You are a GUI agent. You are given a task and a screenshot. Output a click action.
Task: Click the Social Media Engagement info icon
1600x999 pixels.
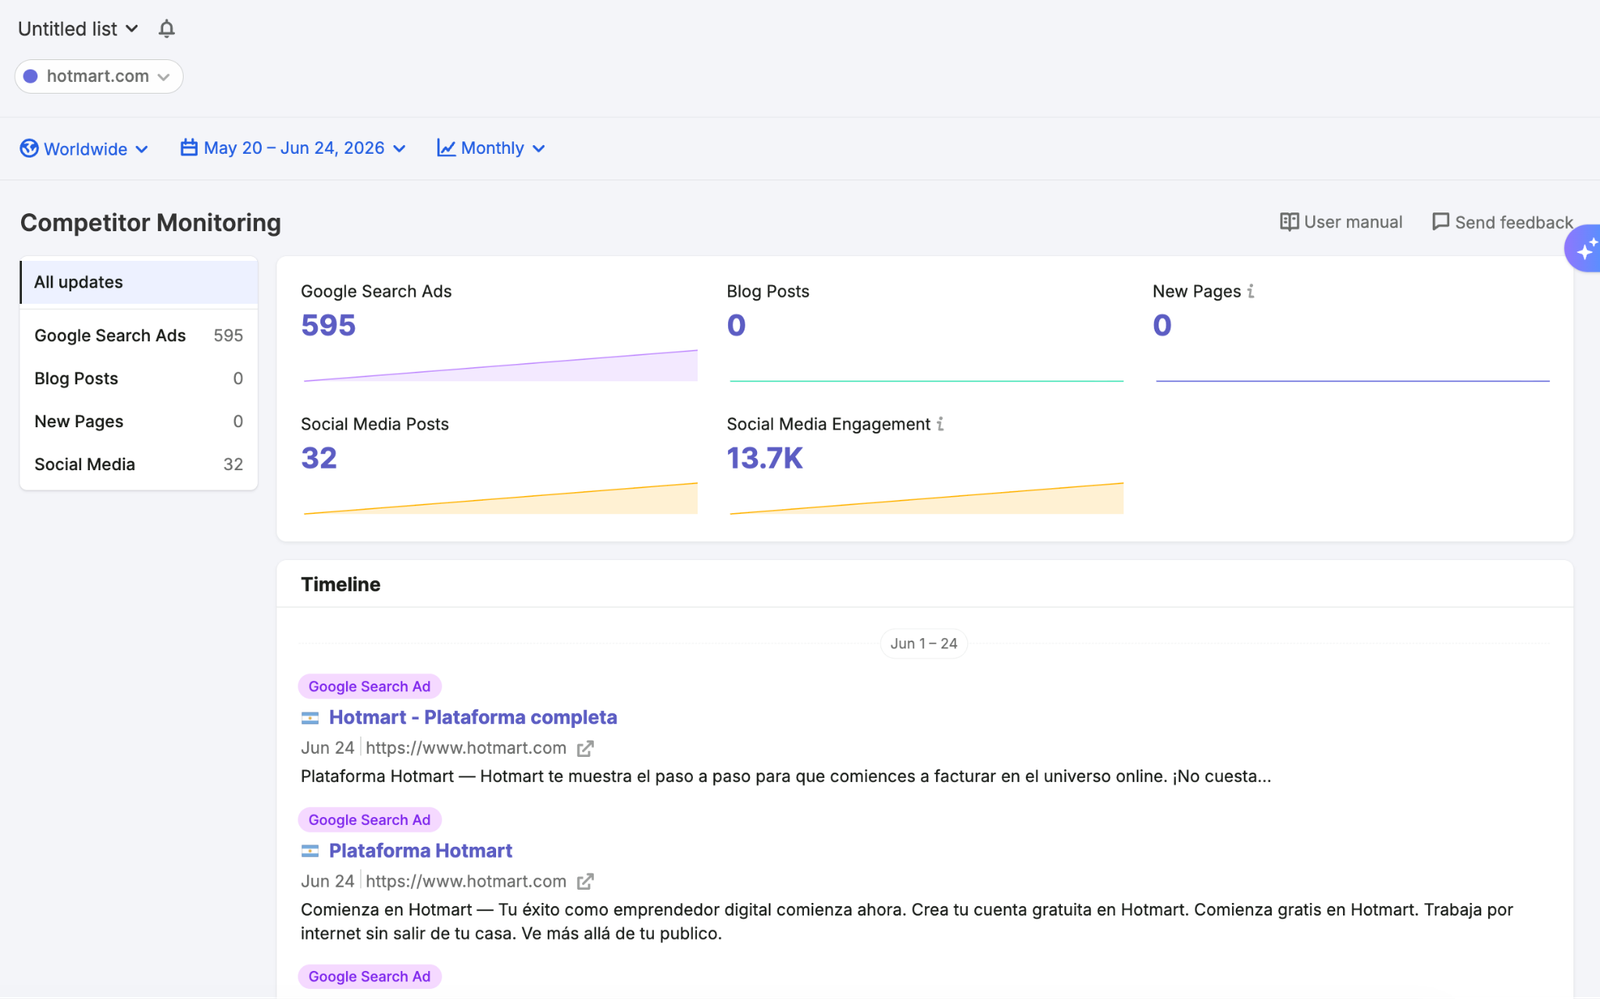click(x=940, y=424)
